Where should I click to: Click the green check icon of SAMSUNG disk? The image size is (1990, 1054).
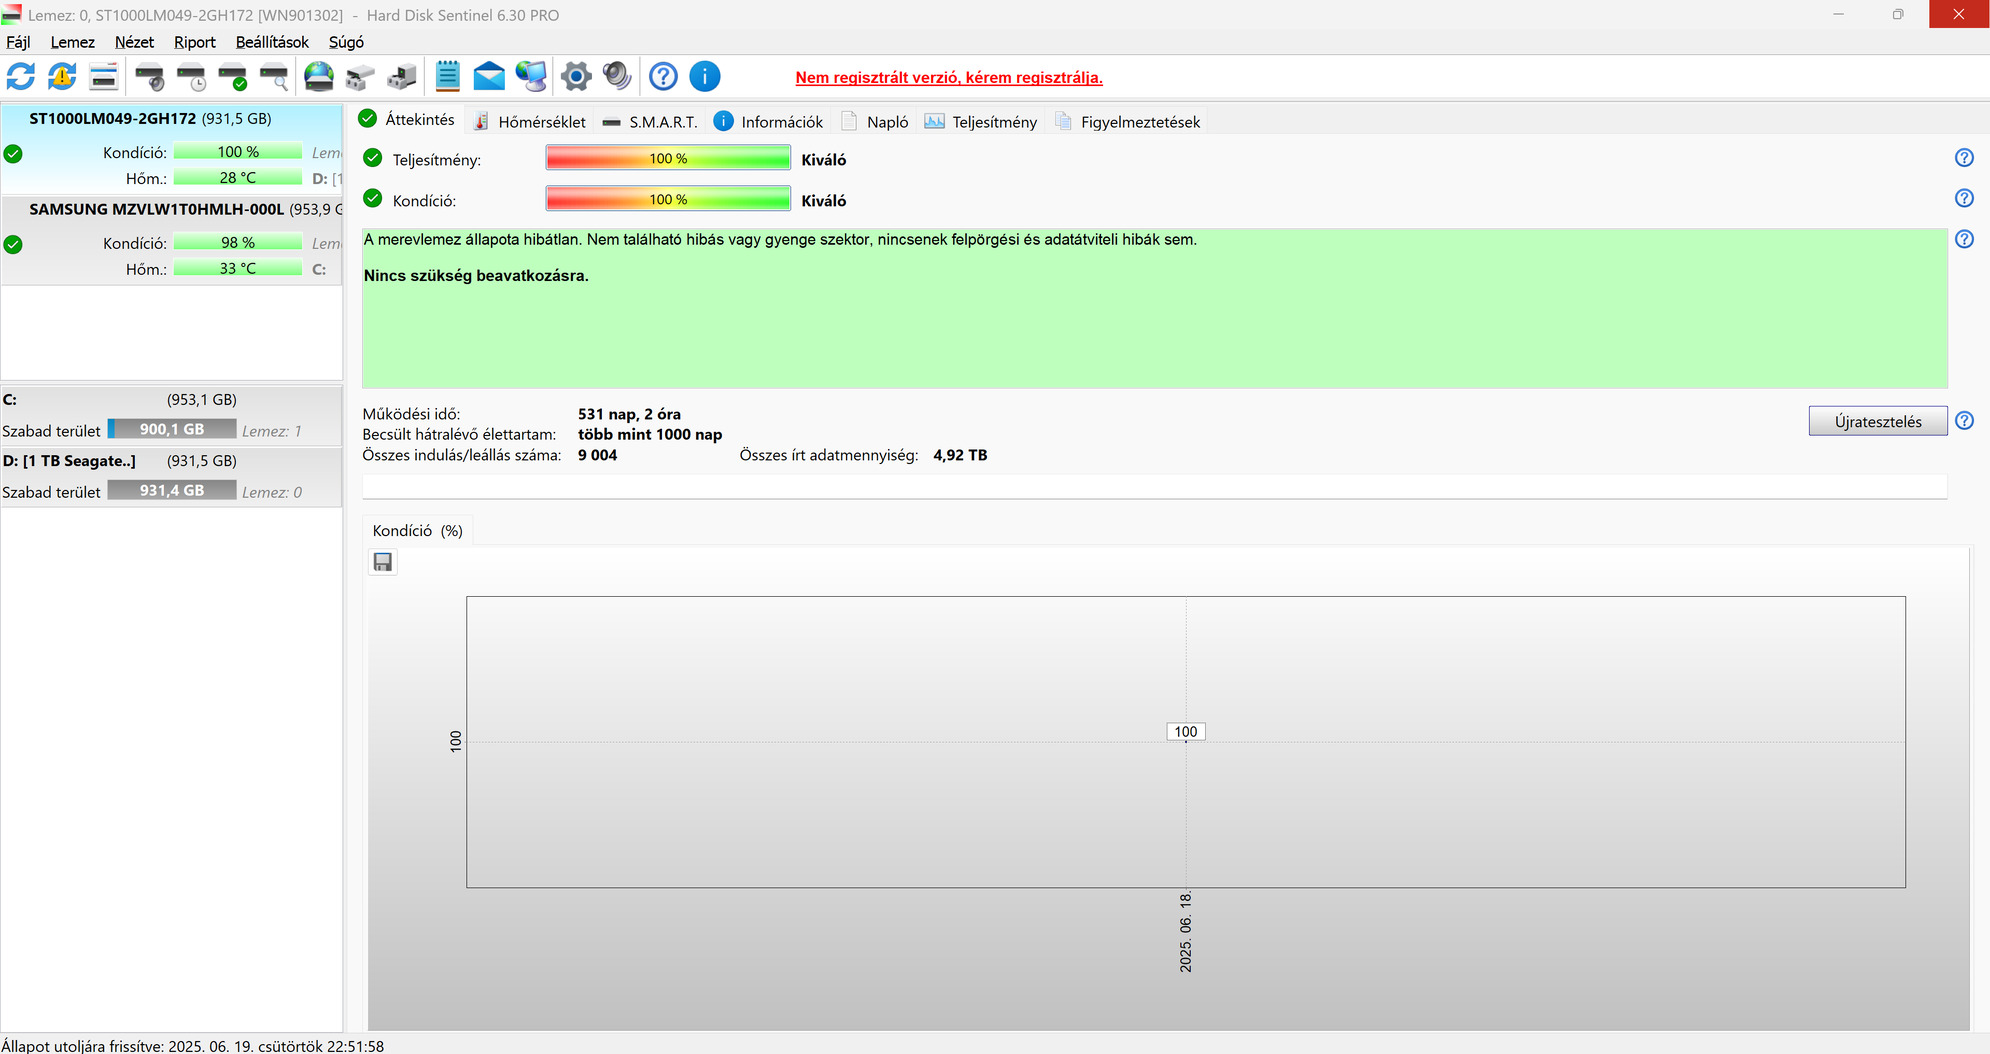pos(13,244)
